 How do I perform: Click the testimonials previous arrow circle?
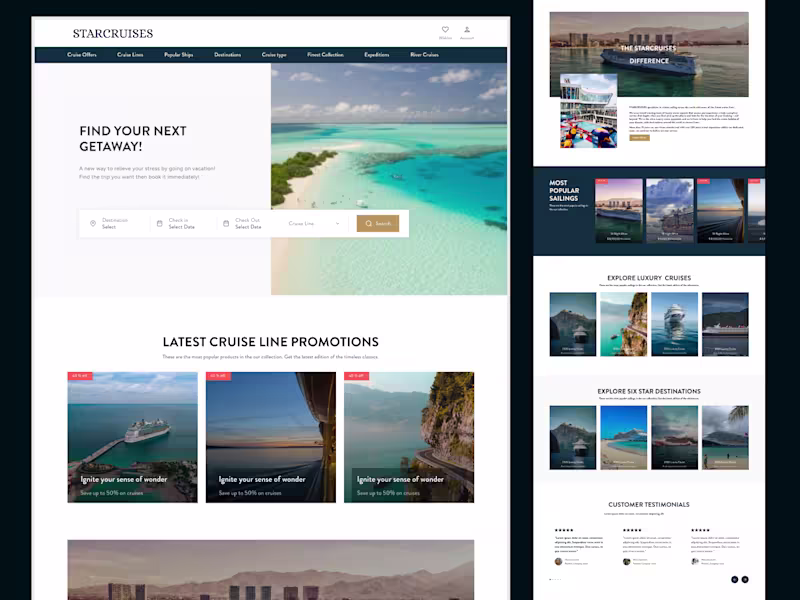coord(734,579)
